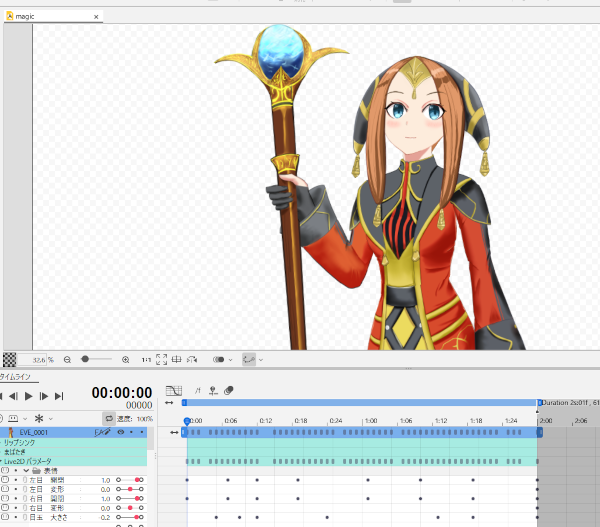Click the 00:00:00 timecode display
Screen dimensions: 600x527
[x=122, y=393]
